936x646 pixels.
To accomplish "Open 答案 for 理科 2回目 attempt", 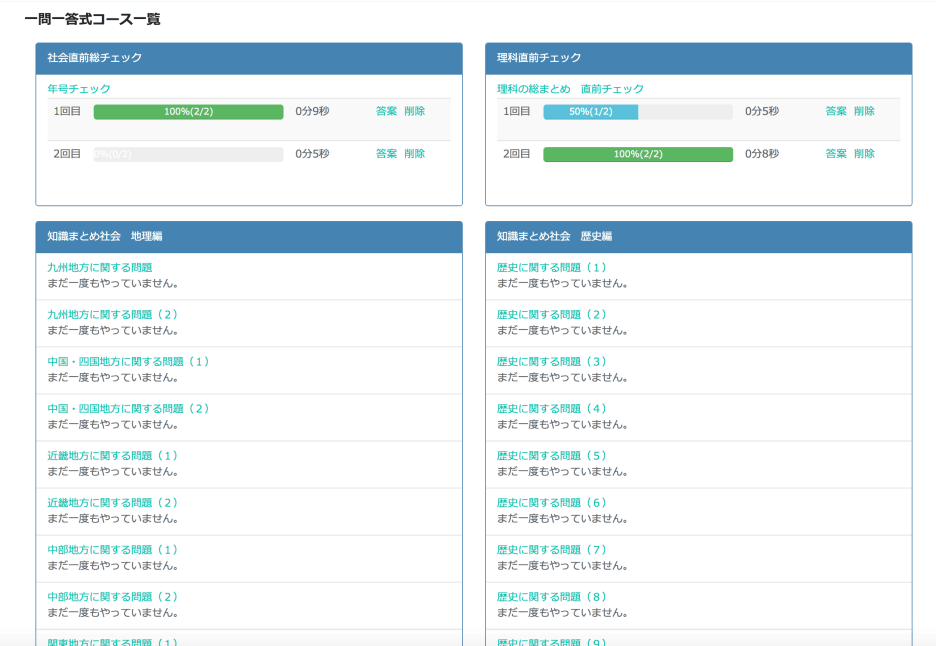I will (x=836, y=153).
